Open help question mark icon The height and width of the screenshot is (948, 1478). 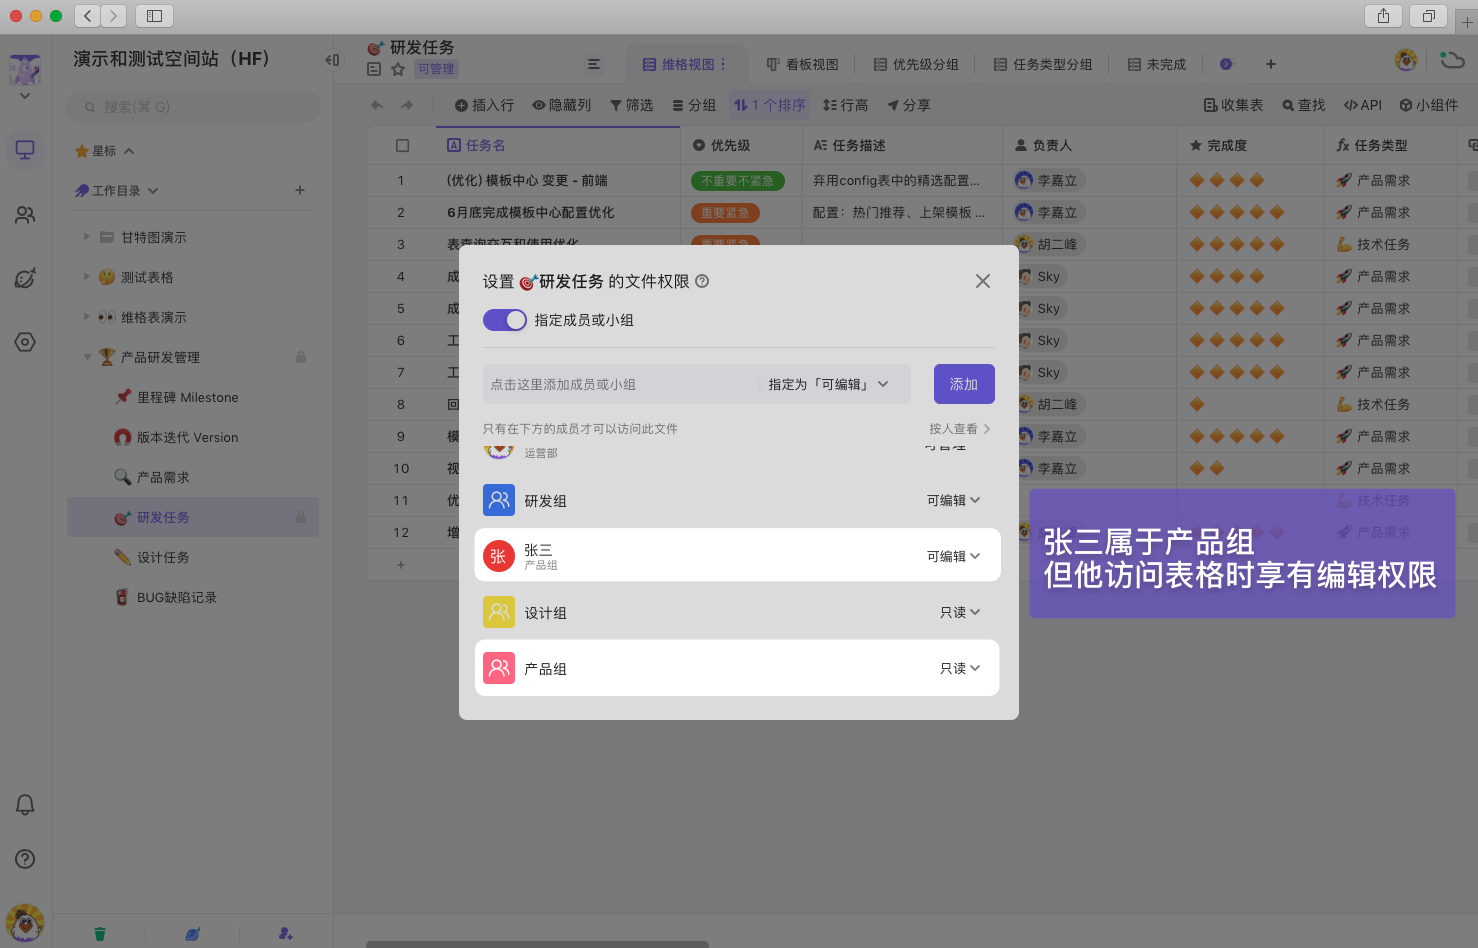tap(25, 859)
